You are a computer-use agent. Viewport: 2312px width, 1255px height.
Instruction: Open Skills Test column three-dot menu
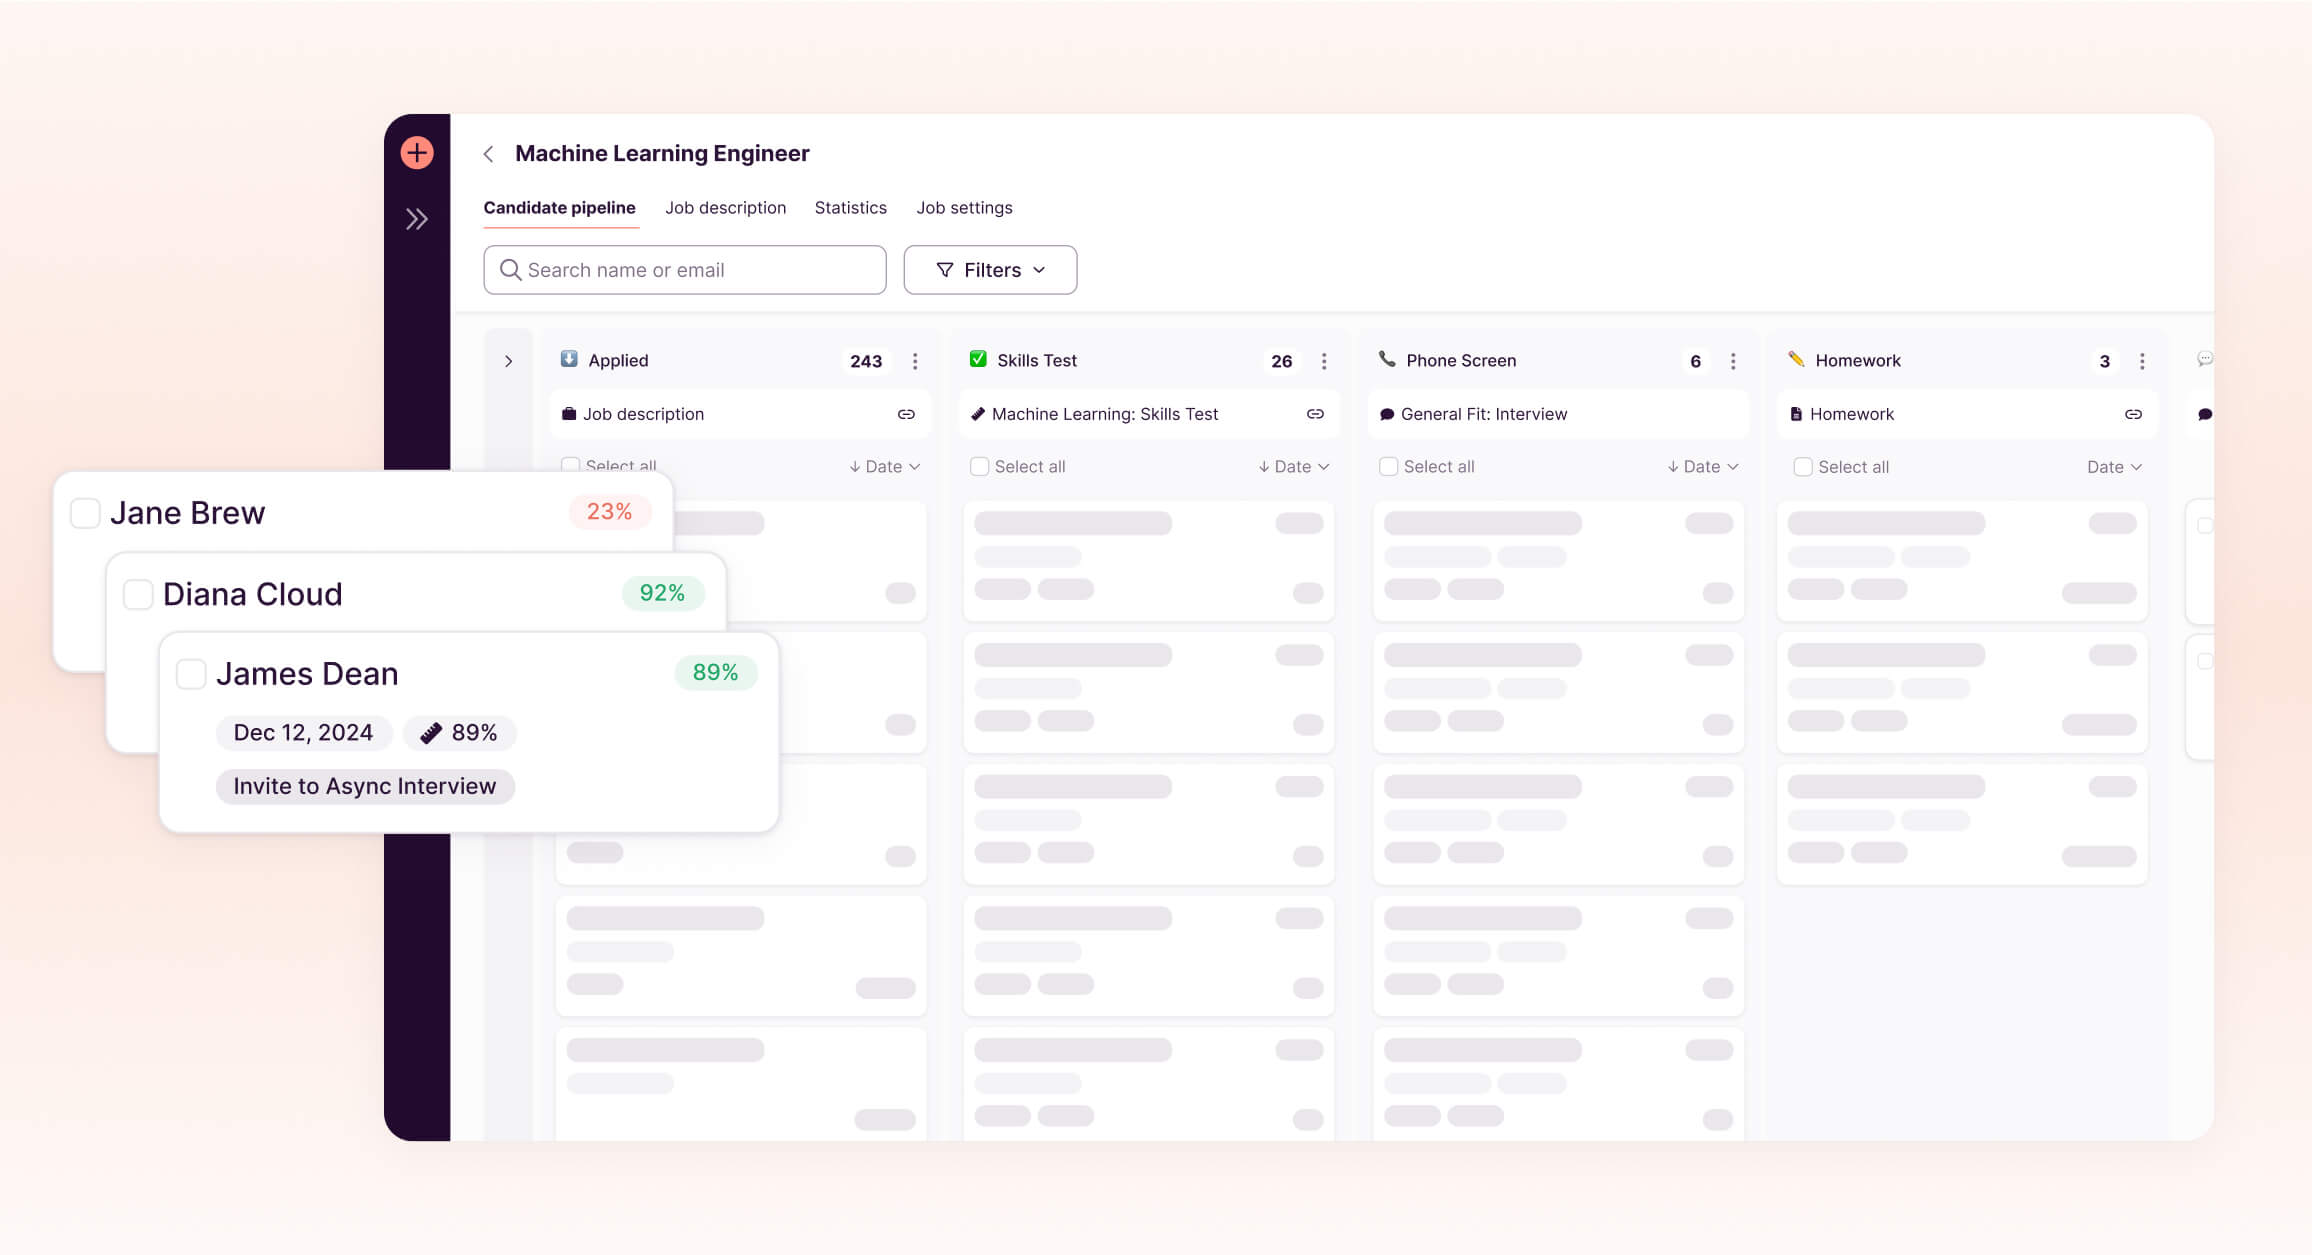tap(1324, 361)
